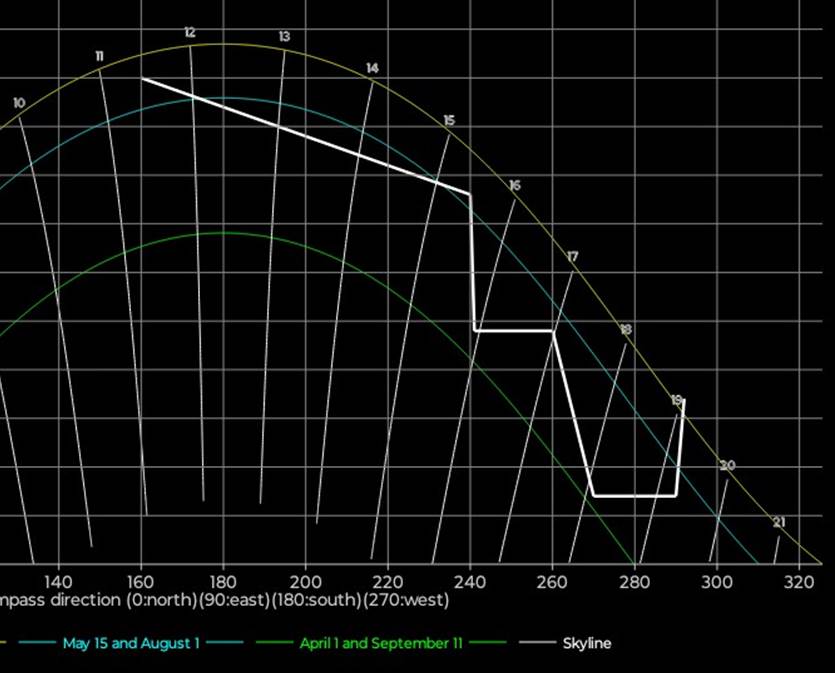This screenshot has height=673, width=835.
Task: Select the hour 10 marker label
Action: click(19, 103)
